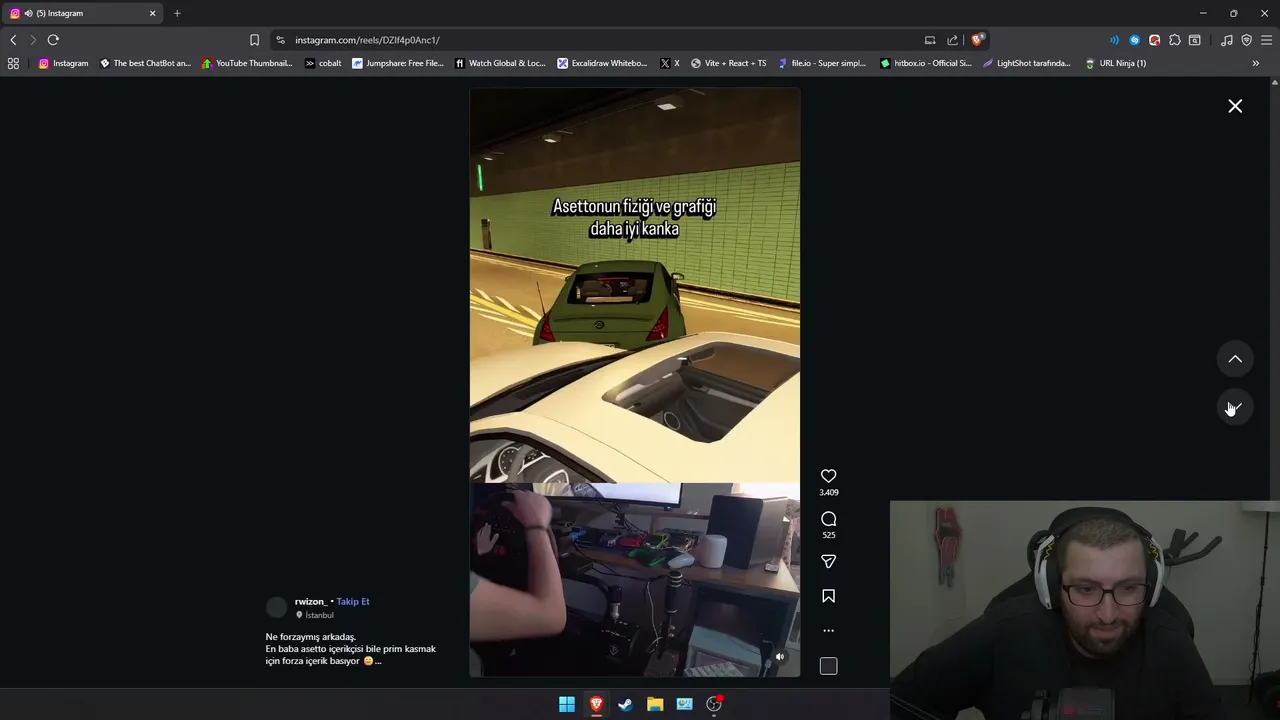This screenshot has width=1280, height=720.
Task: Open the reel's audio thumbnail square
Action: [828, 666]
